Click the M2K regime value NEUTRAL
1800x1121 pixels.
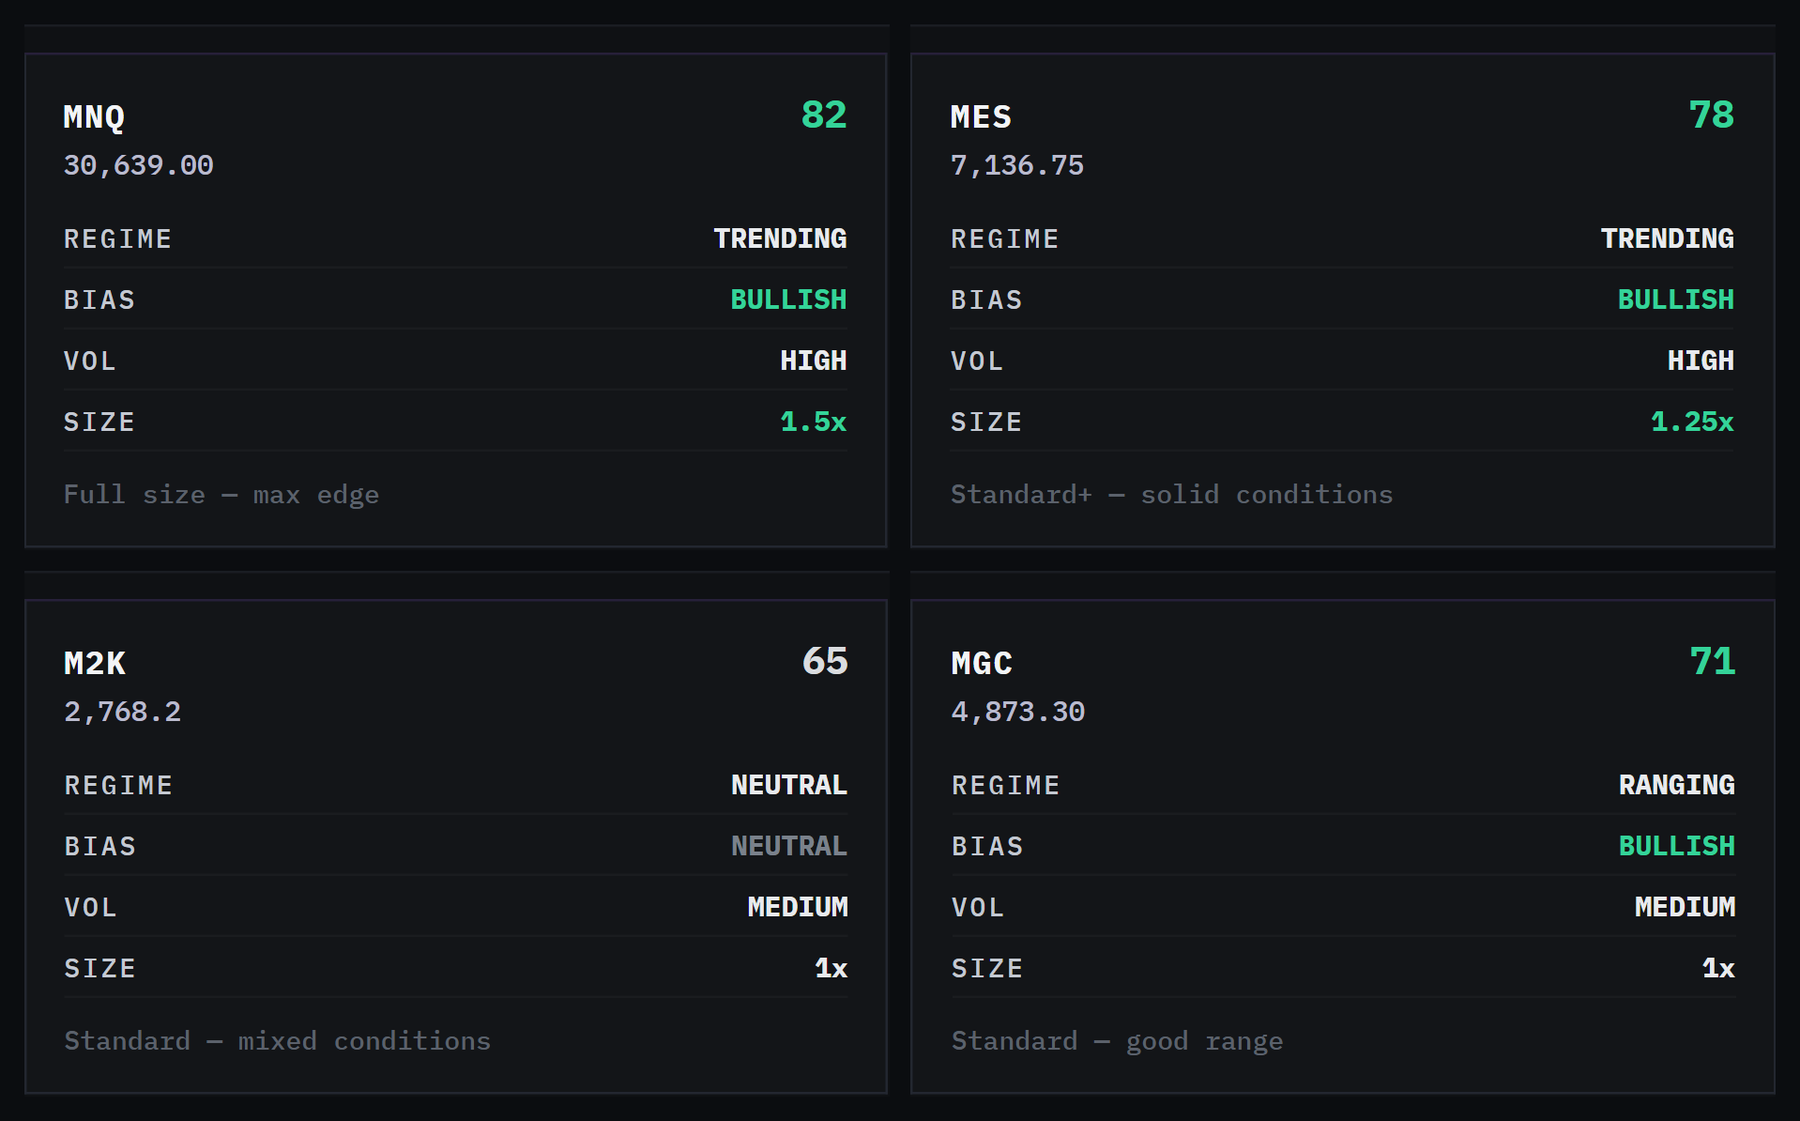[789, 786]
